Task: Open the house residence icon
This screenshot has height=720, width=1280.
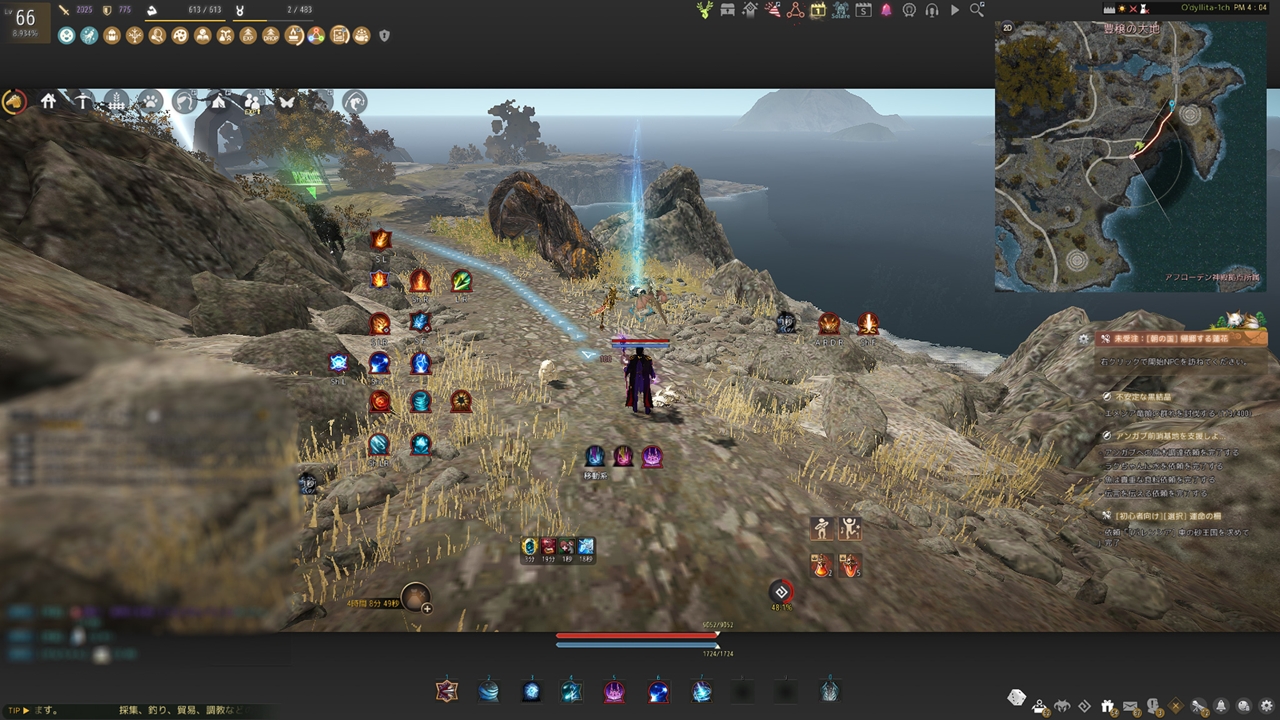Action: pos(48,101)
